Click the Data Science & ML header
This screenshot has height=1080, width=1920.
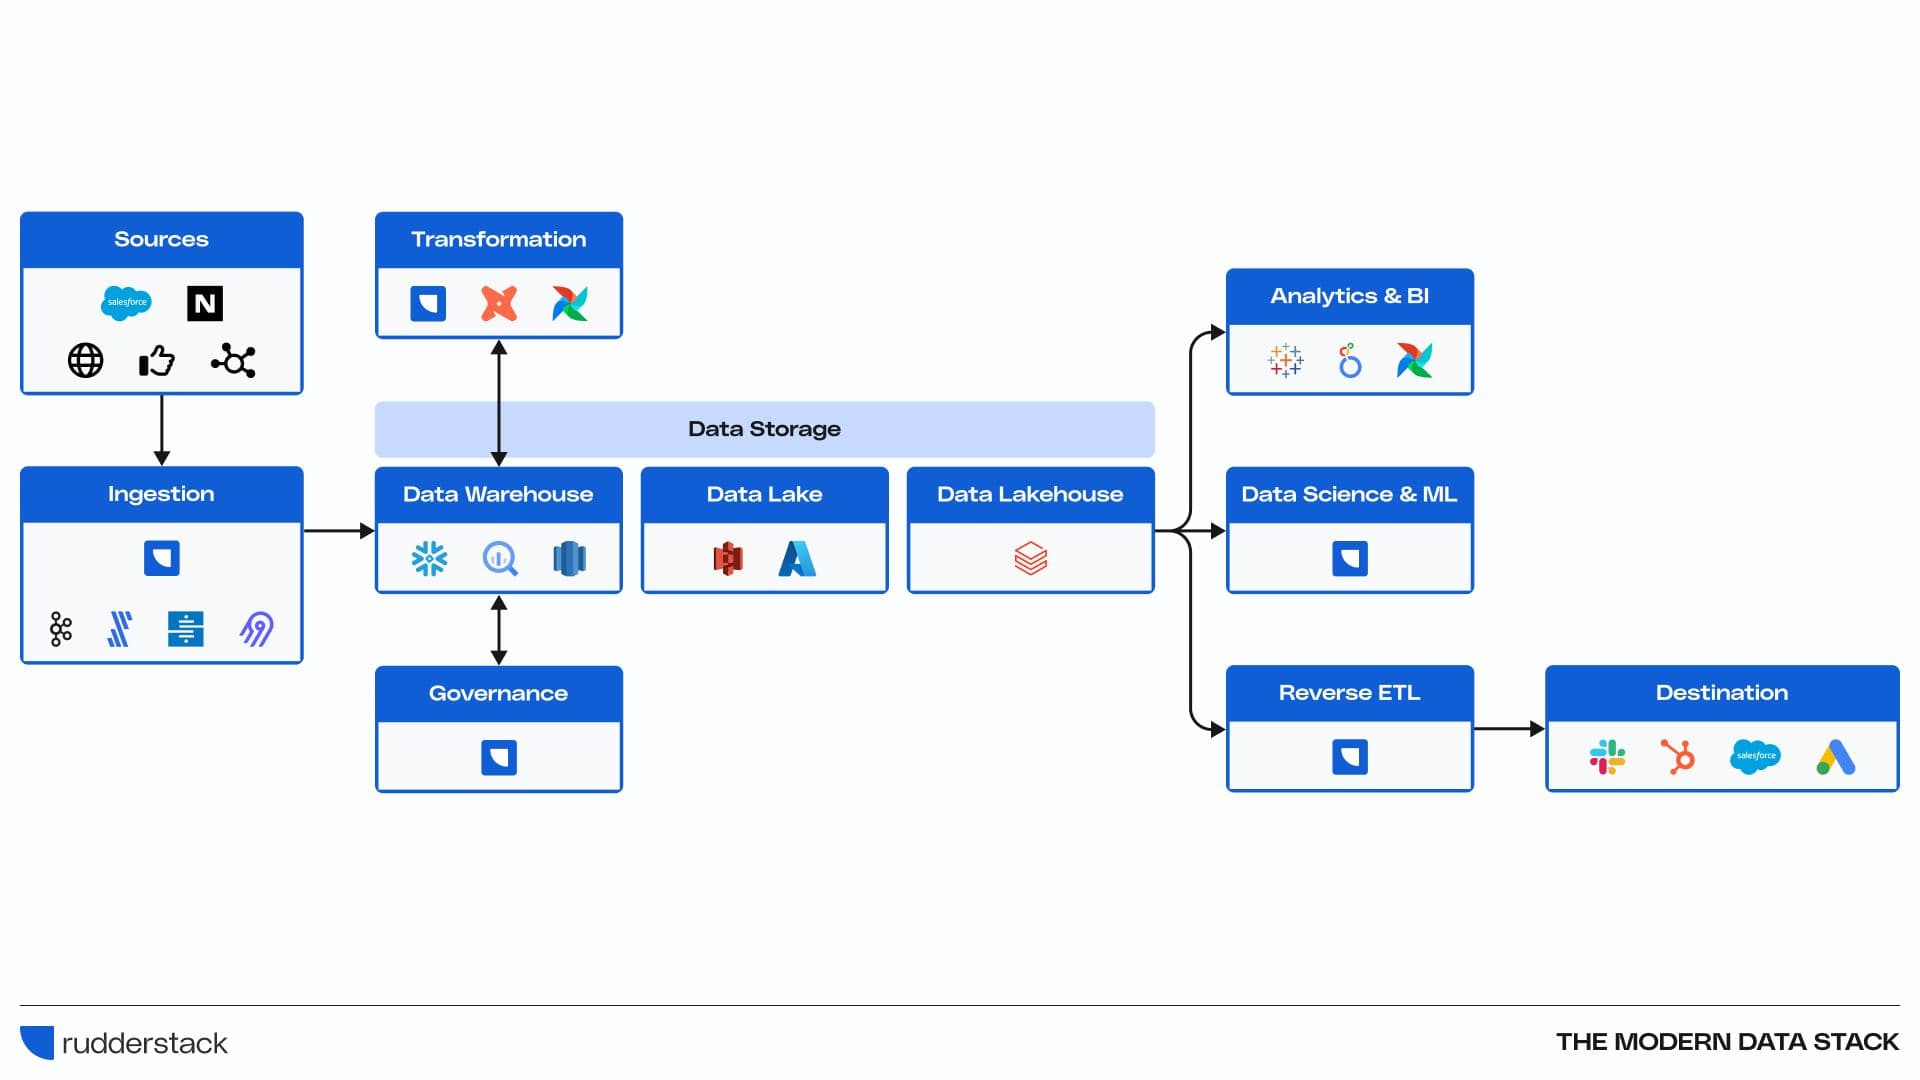pyautogui.click(x=1349, y=494)
